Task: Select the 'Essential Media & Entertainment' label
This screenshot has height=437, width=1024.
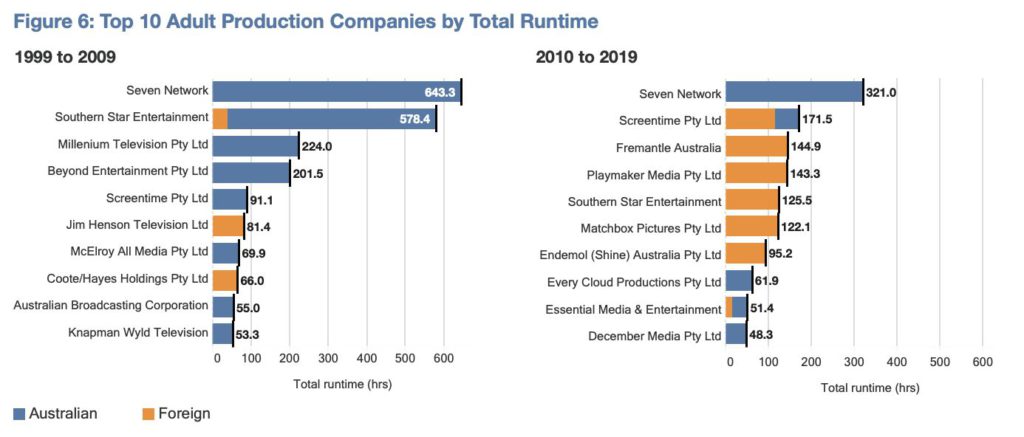Action: click(633, 310)
